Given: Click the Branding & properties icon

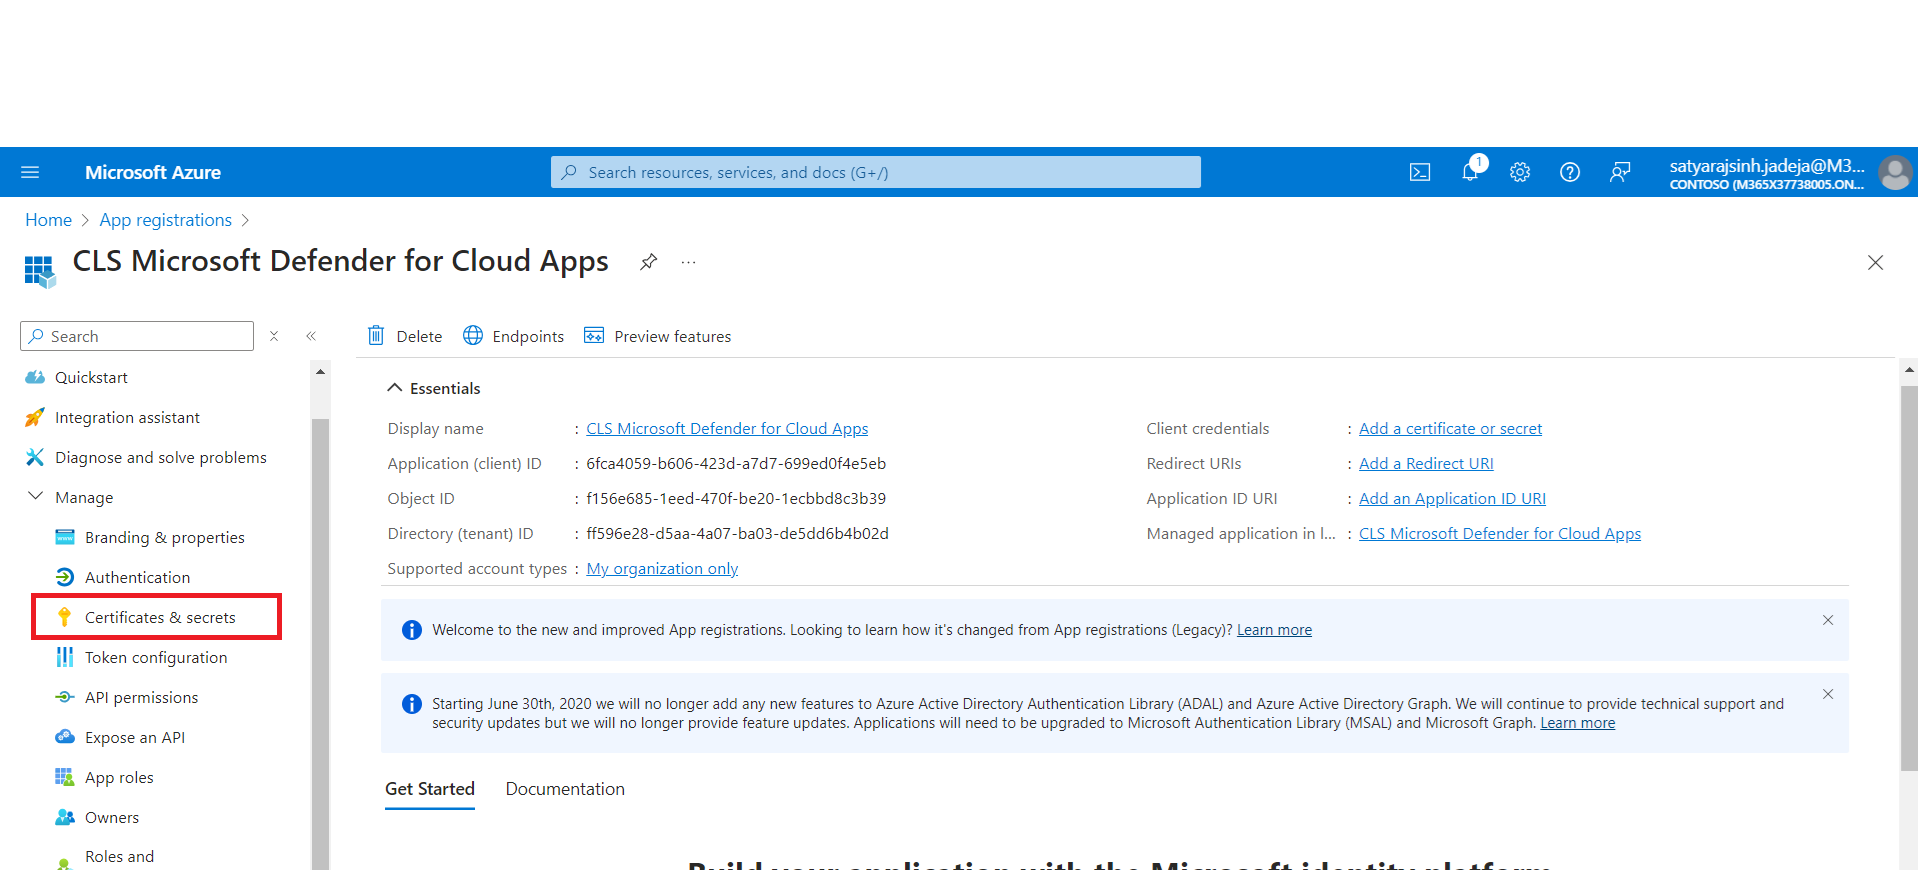Looking at the screenshot, I should pos(65,537).
